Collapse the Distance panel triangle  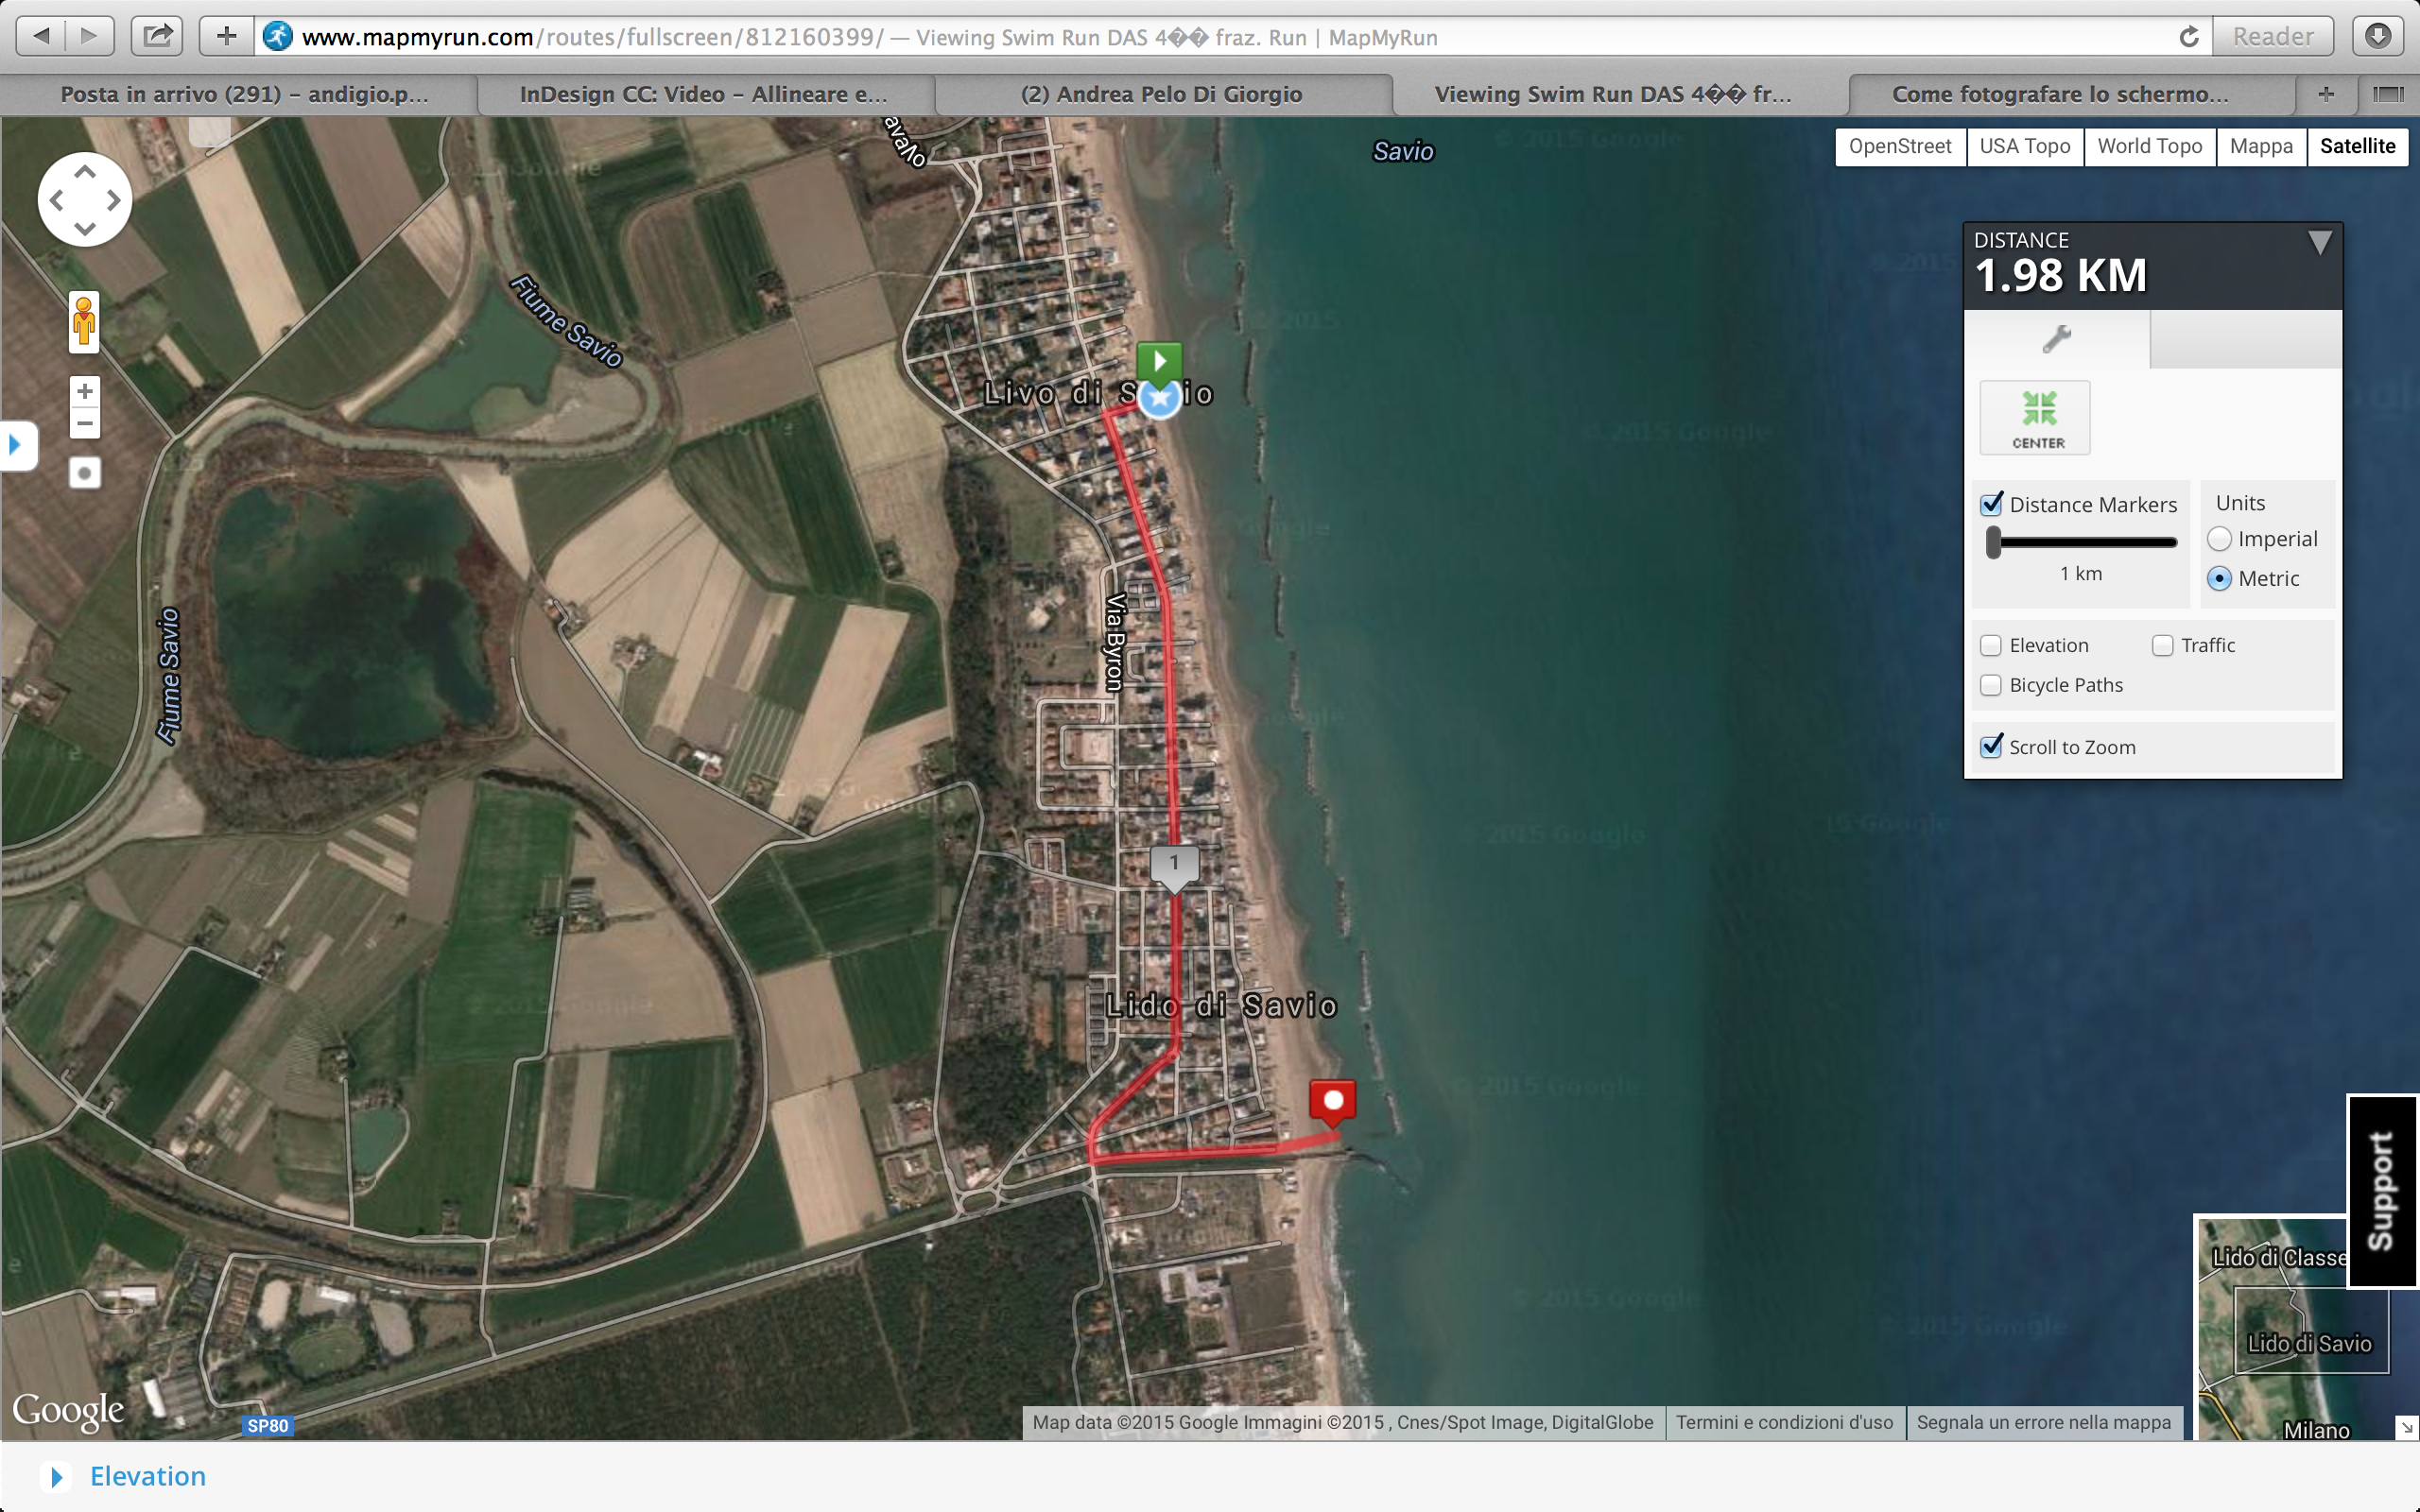click(2320, 243)
